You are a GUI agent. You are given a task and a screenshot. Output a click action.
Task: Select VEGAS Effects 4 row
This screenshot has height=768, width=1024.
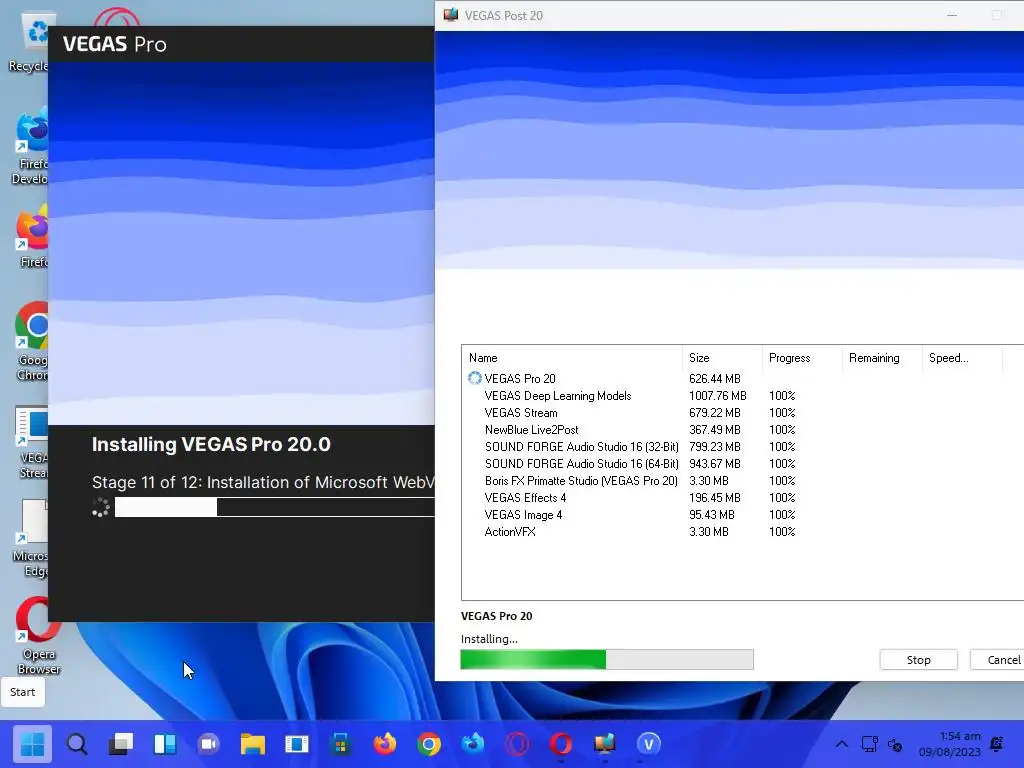point(743,498)
